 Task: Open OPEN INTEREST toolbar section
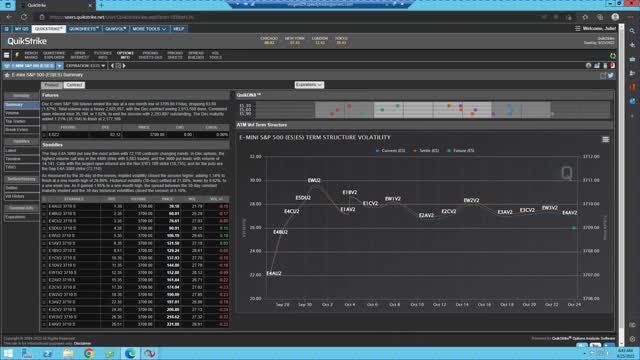click(80, 55)
